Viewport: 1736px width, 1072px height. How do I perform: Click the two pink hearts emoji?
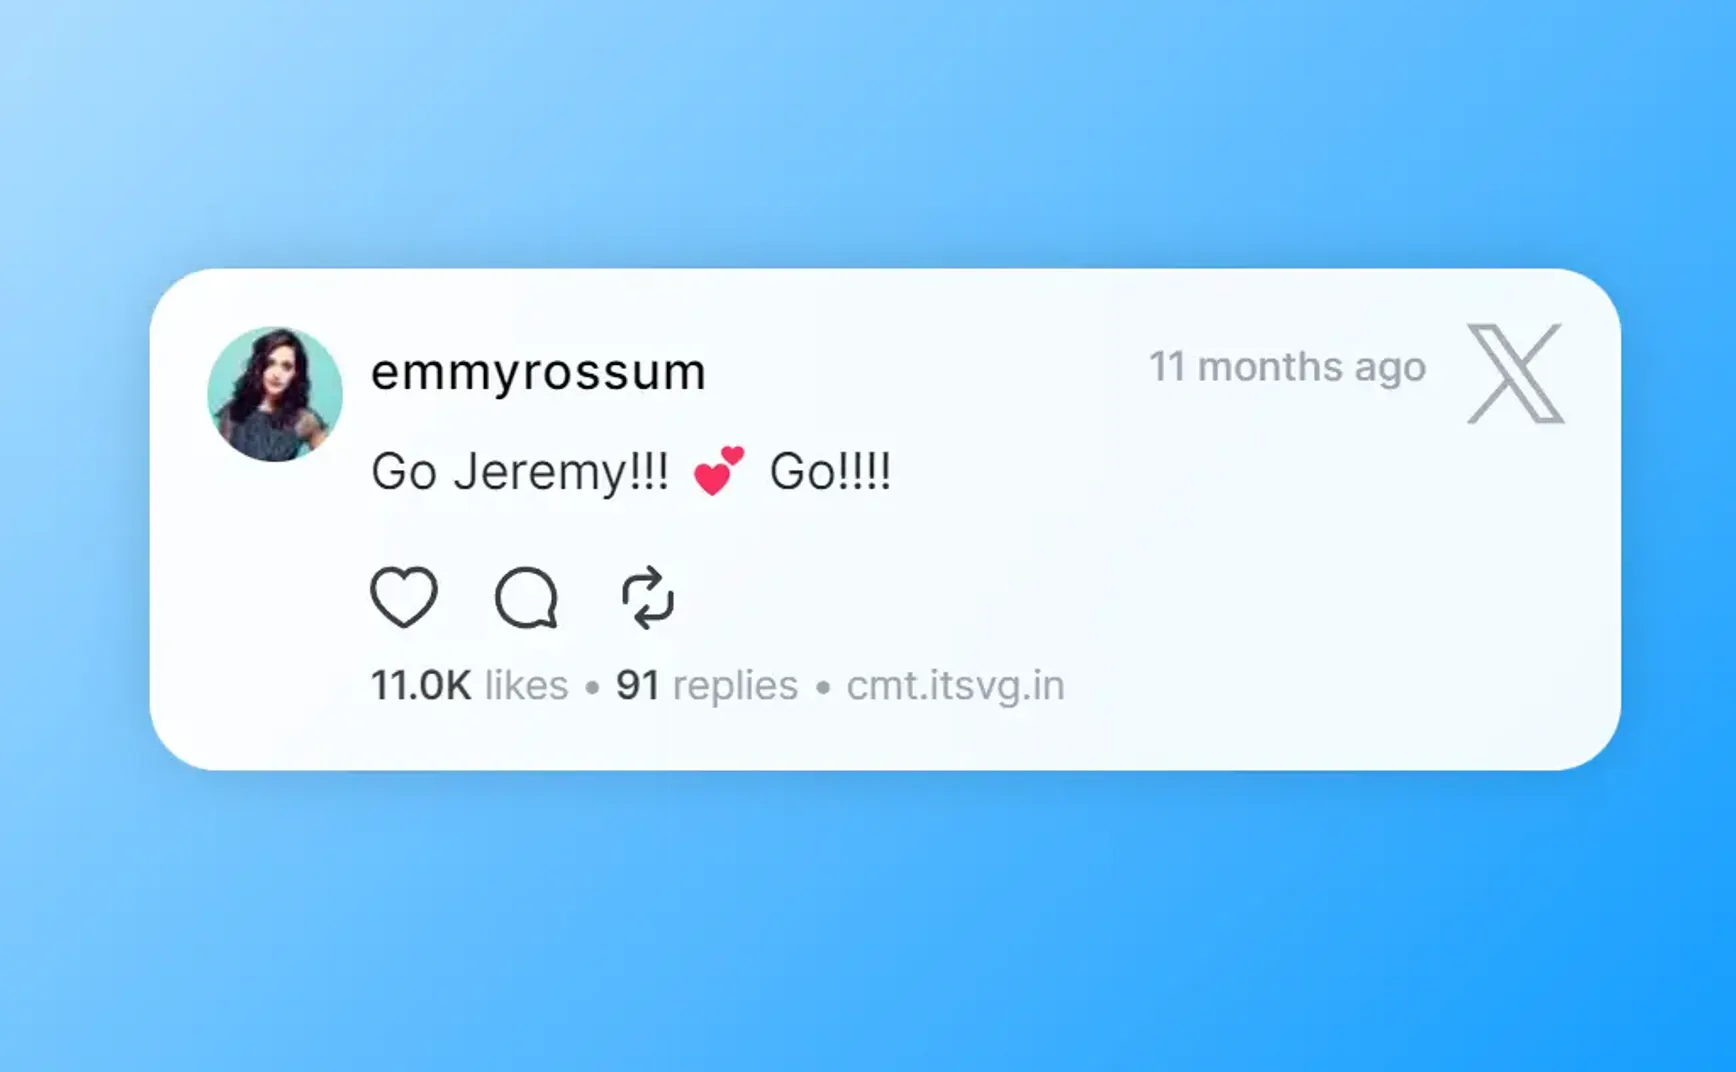[x=718, y=471]
